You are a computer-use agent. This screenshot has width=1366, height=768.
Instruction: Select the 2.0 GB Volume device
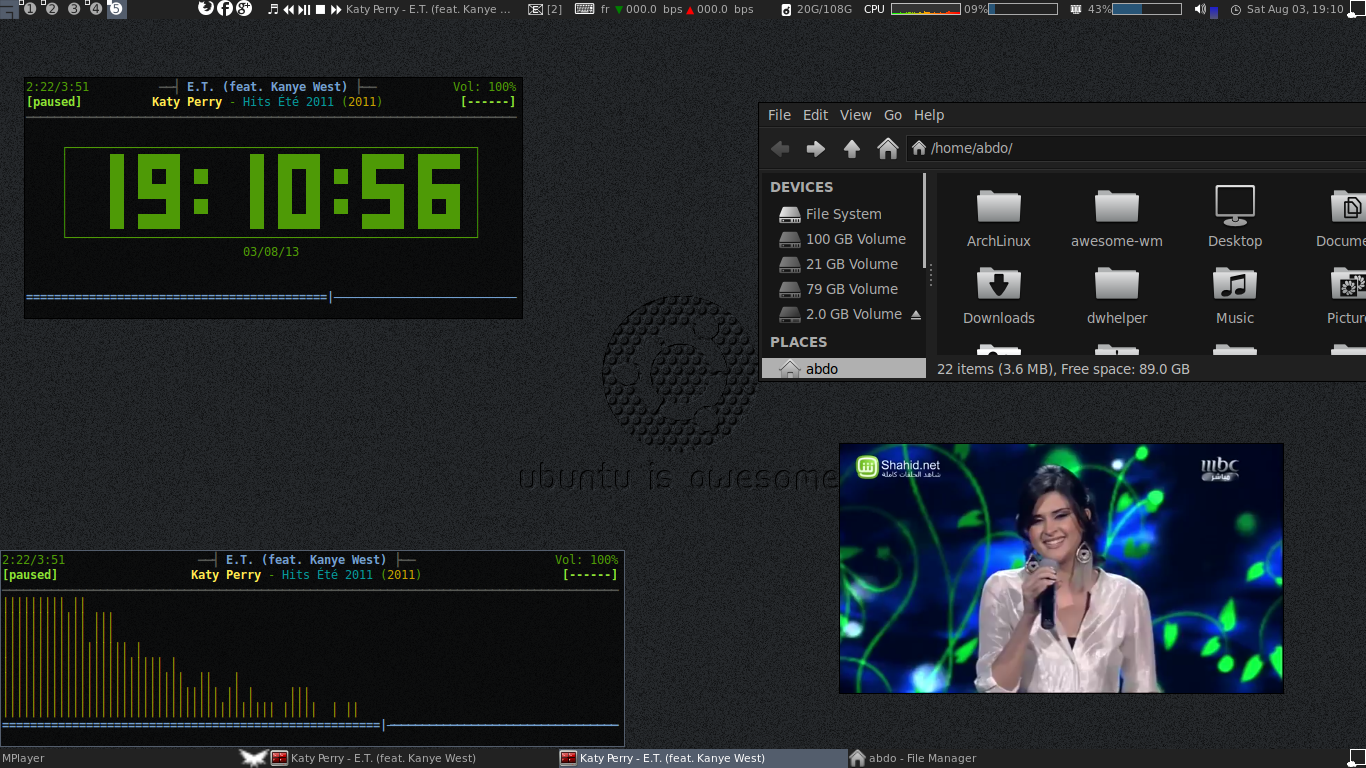point(842,314)
